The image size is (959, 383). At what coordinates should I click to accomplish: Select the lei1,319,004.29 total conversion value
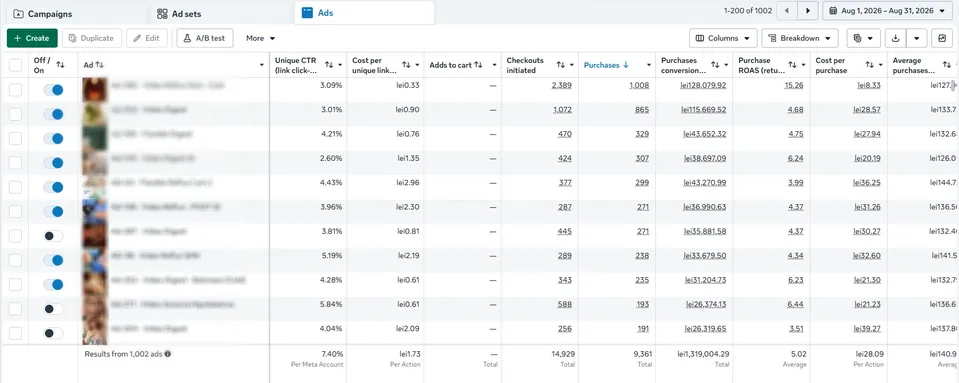703,354
